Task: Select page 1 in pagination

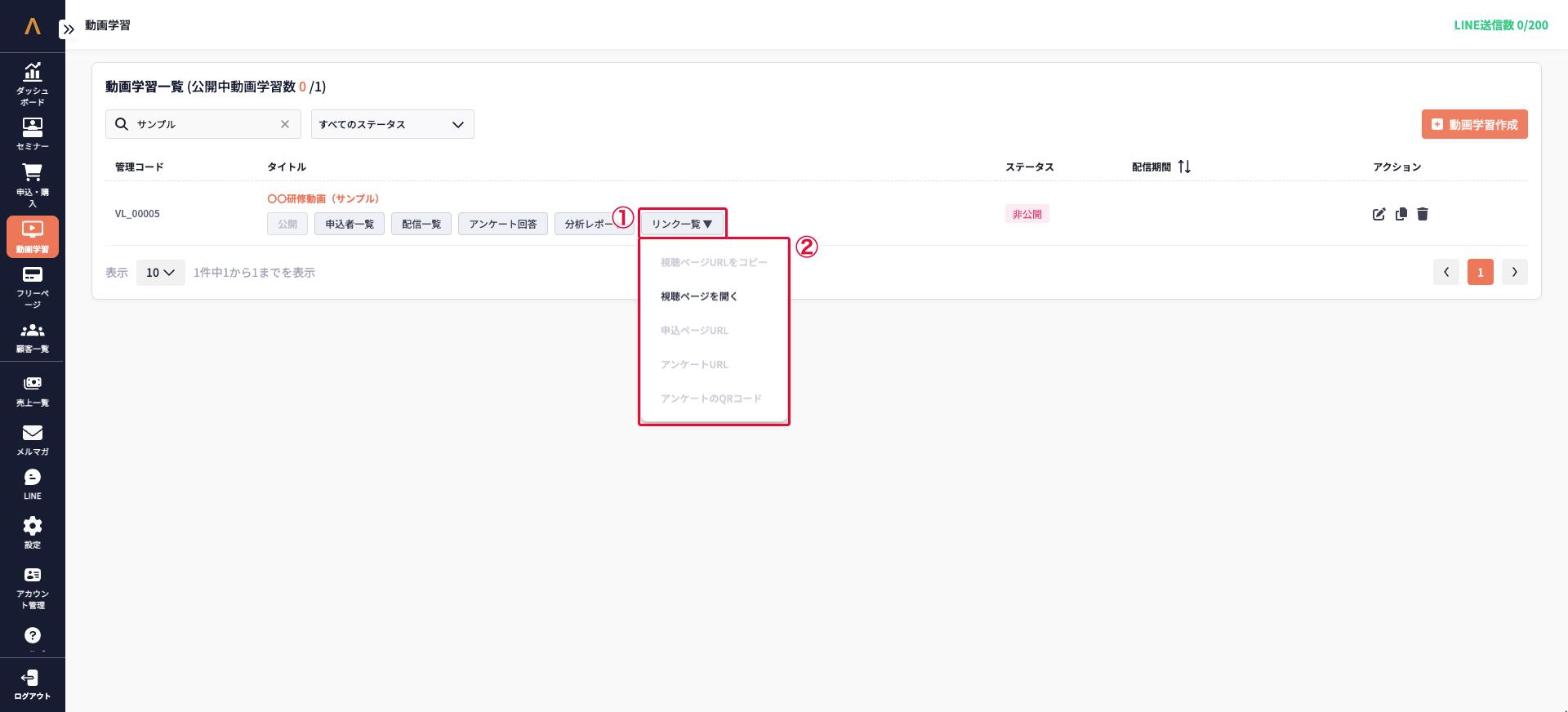Action: coord(1480,272)
